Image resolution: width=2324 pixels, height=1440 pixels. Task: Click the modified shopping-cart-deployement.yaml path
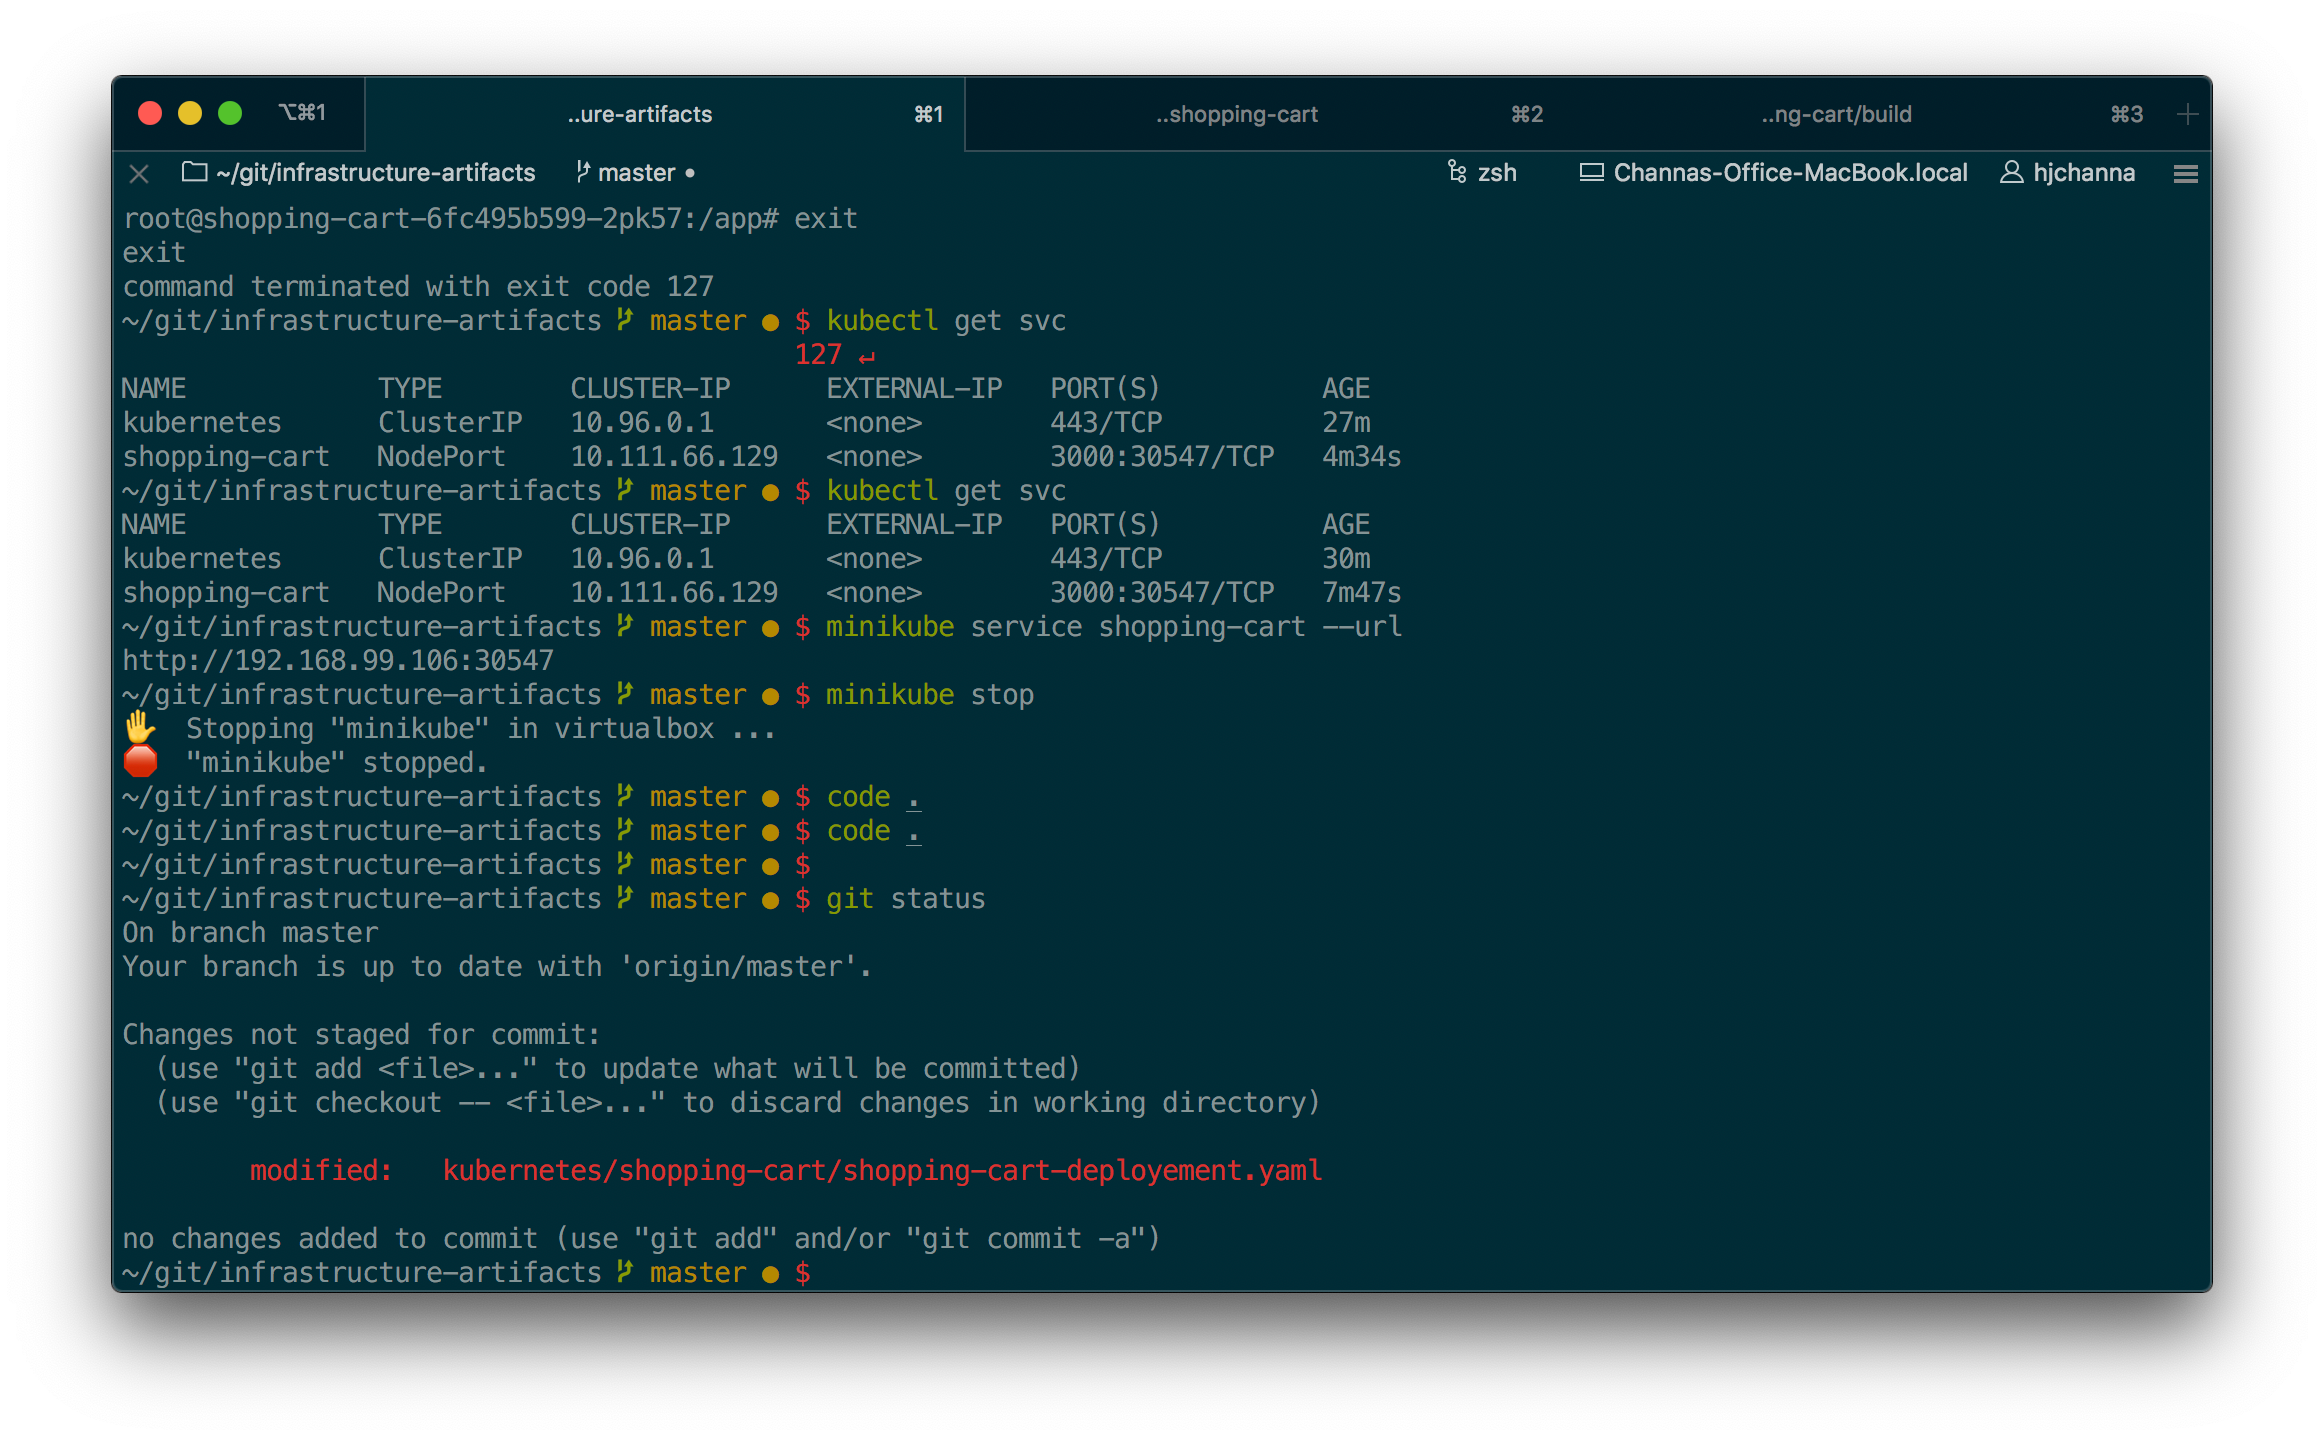point(882,1170)
